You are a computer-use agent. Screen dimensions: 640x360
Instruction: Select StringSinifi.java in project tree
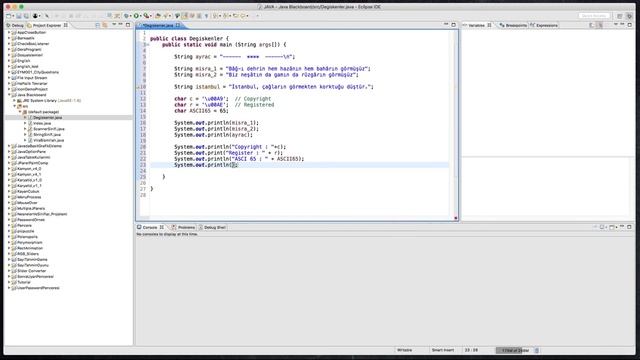(47, 135)
